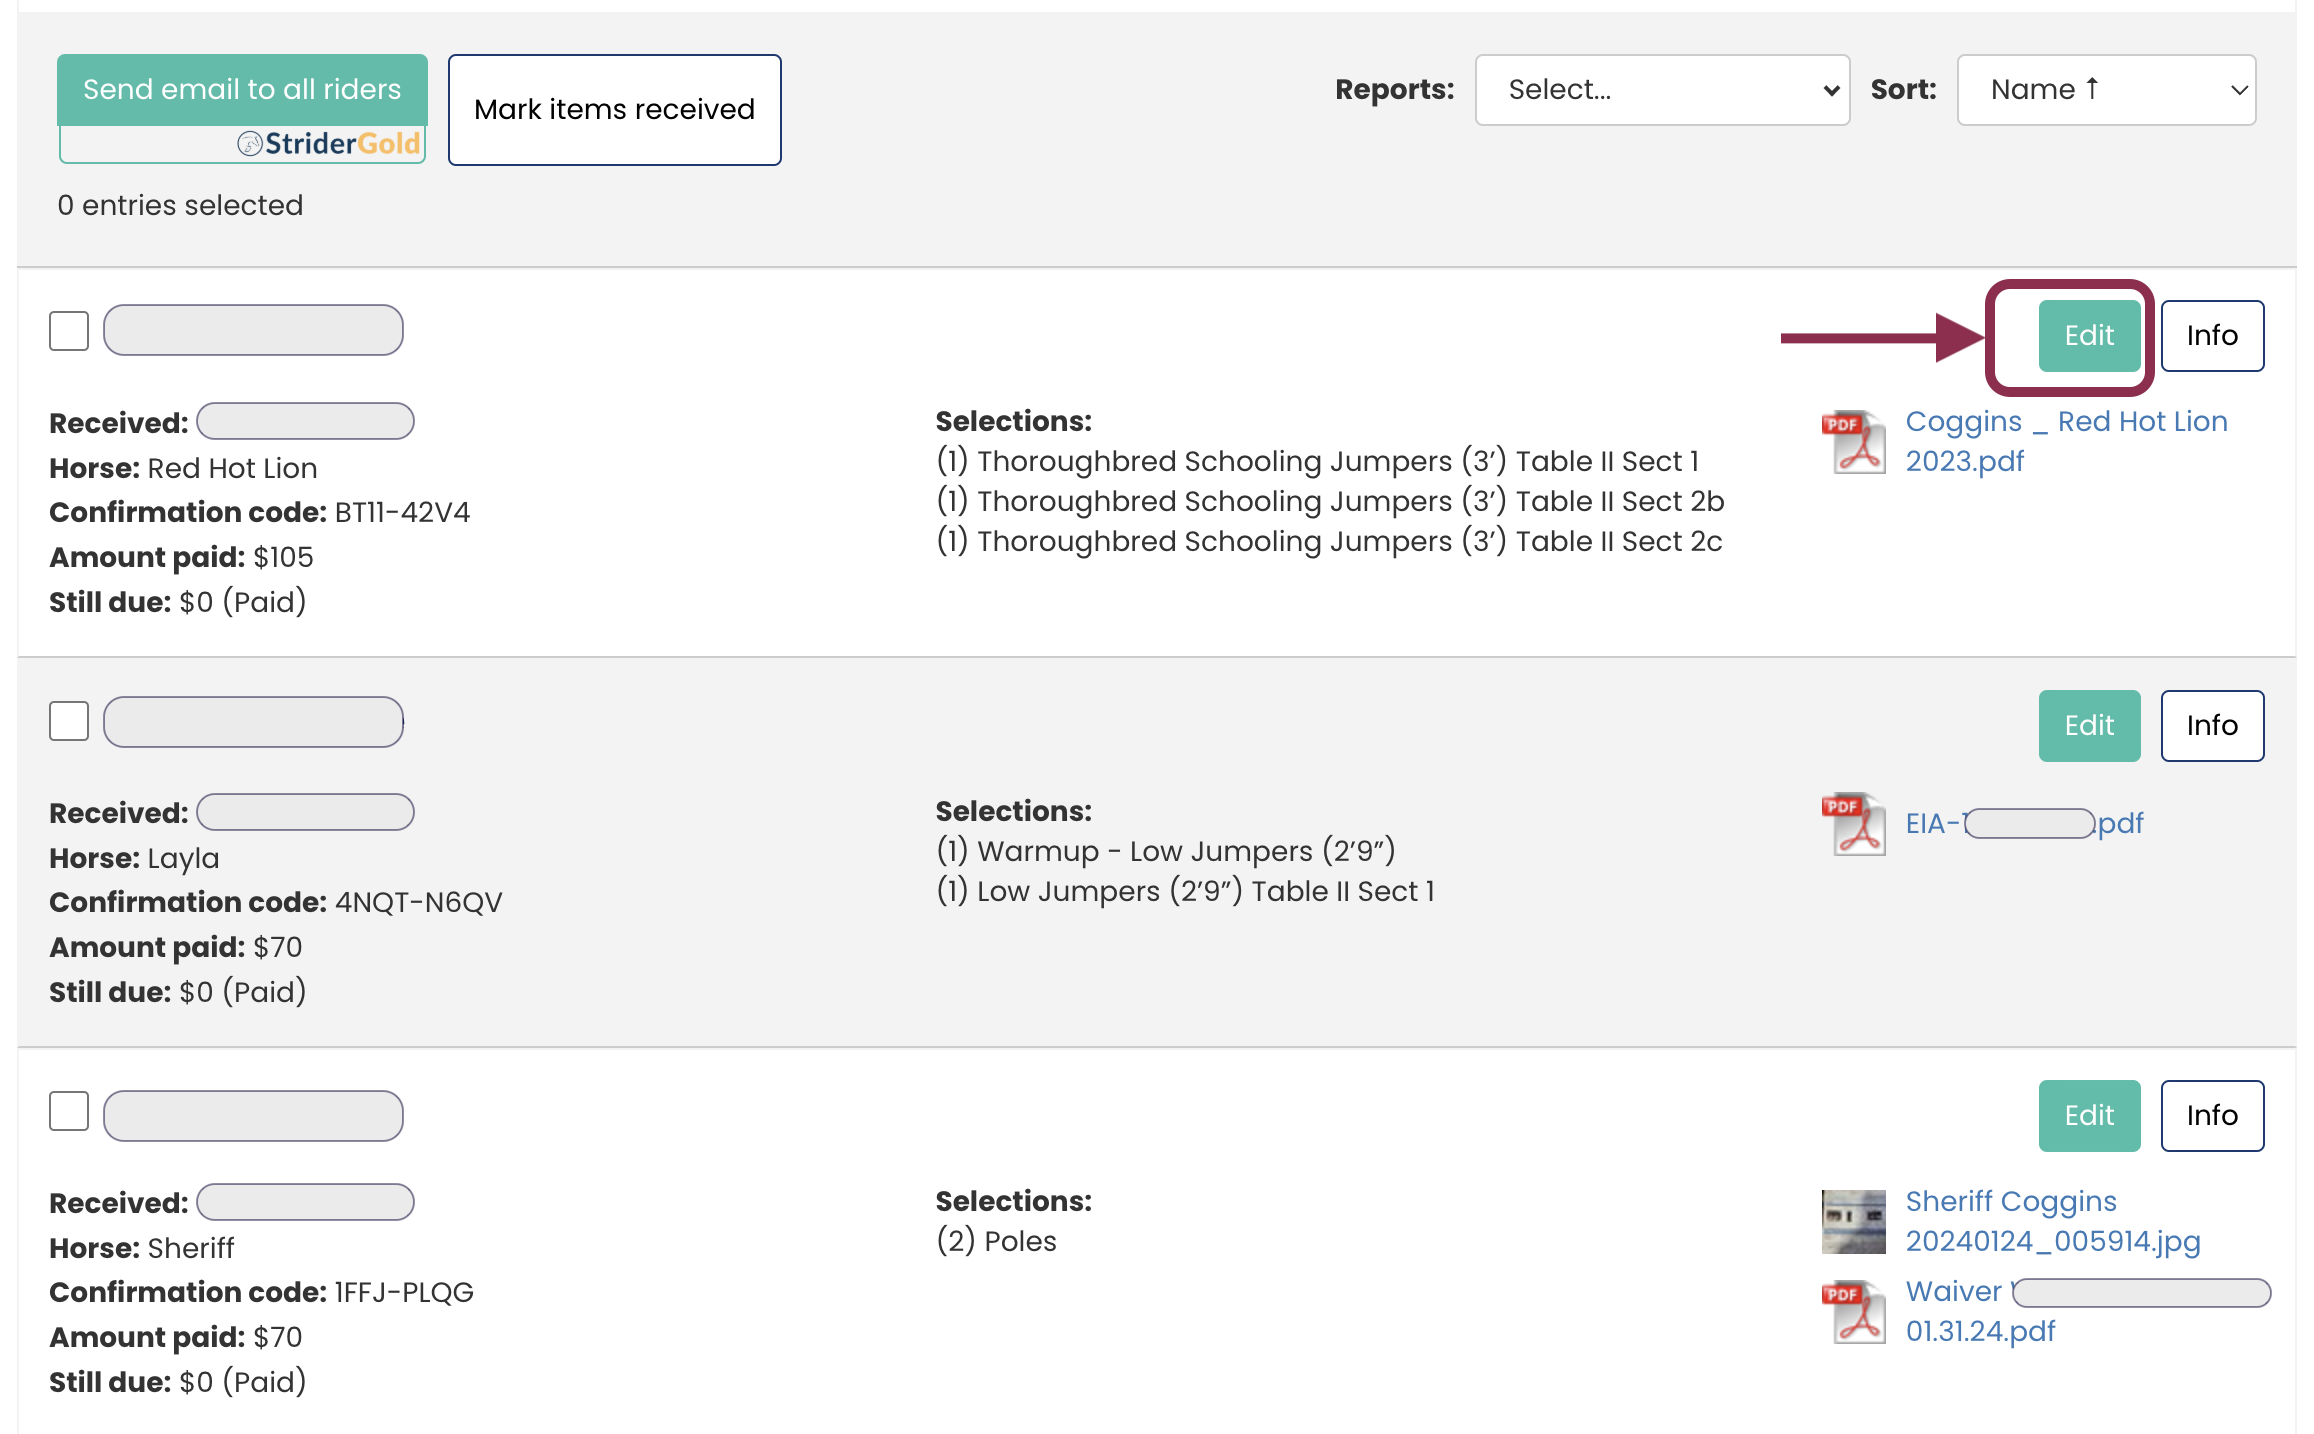
Task: Click PDF icon beside Waiver 01.31.24 file
Action: tap(1853, 1311)
